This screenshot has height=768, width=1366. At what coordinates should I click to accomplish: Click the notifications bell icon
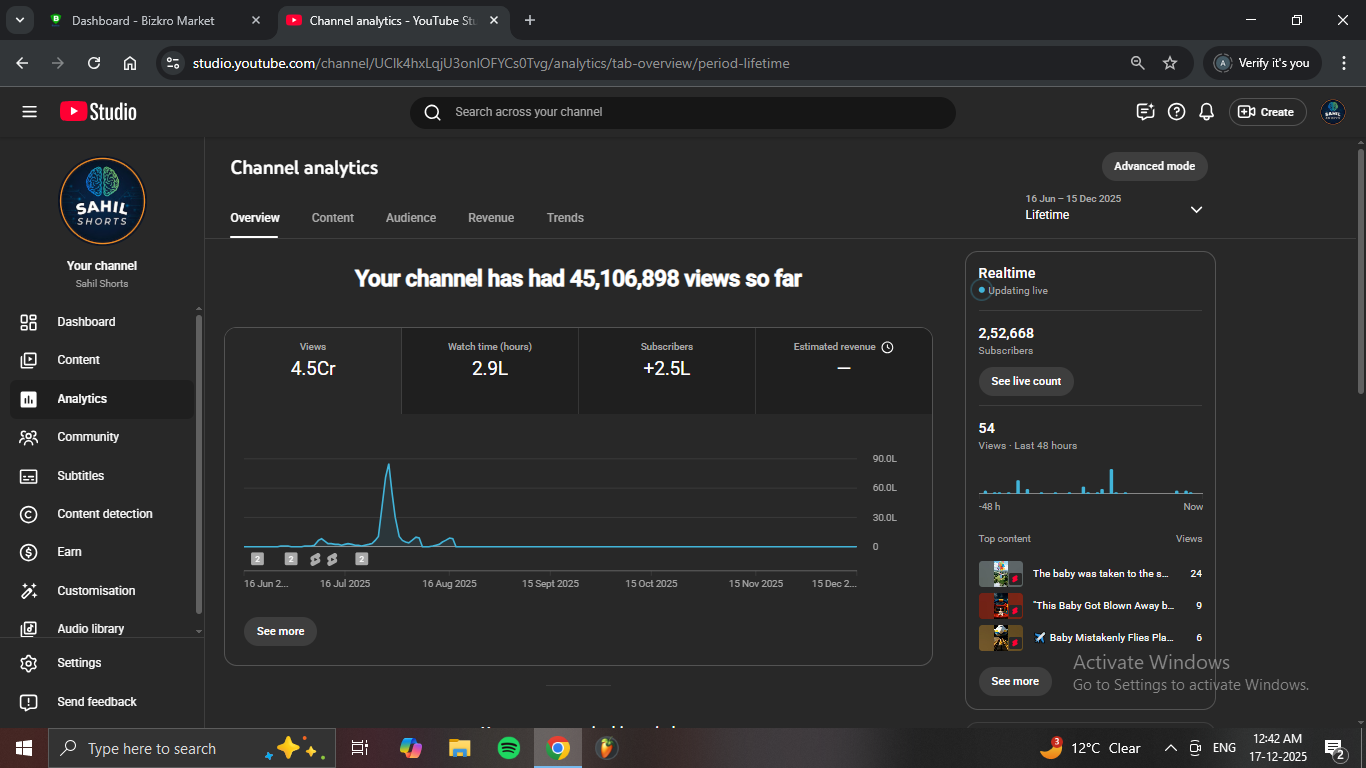[1207, 112]
